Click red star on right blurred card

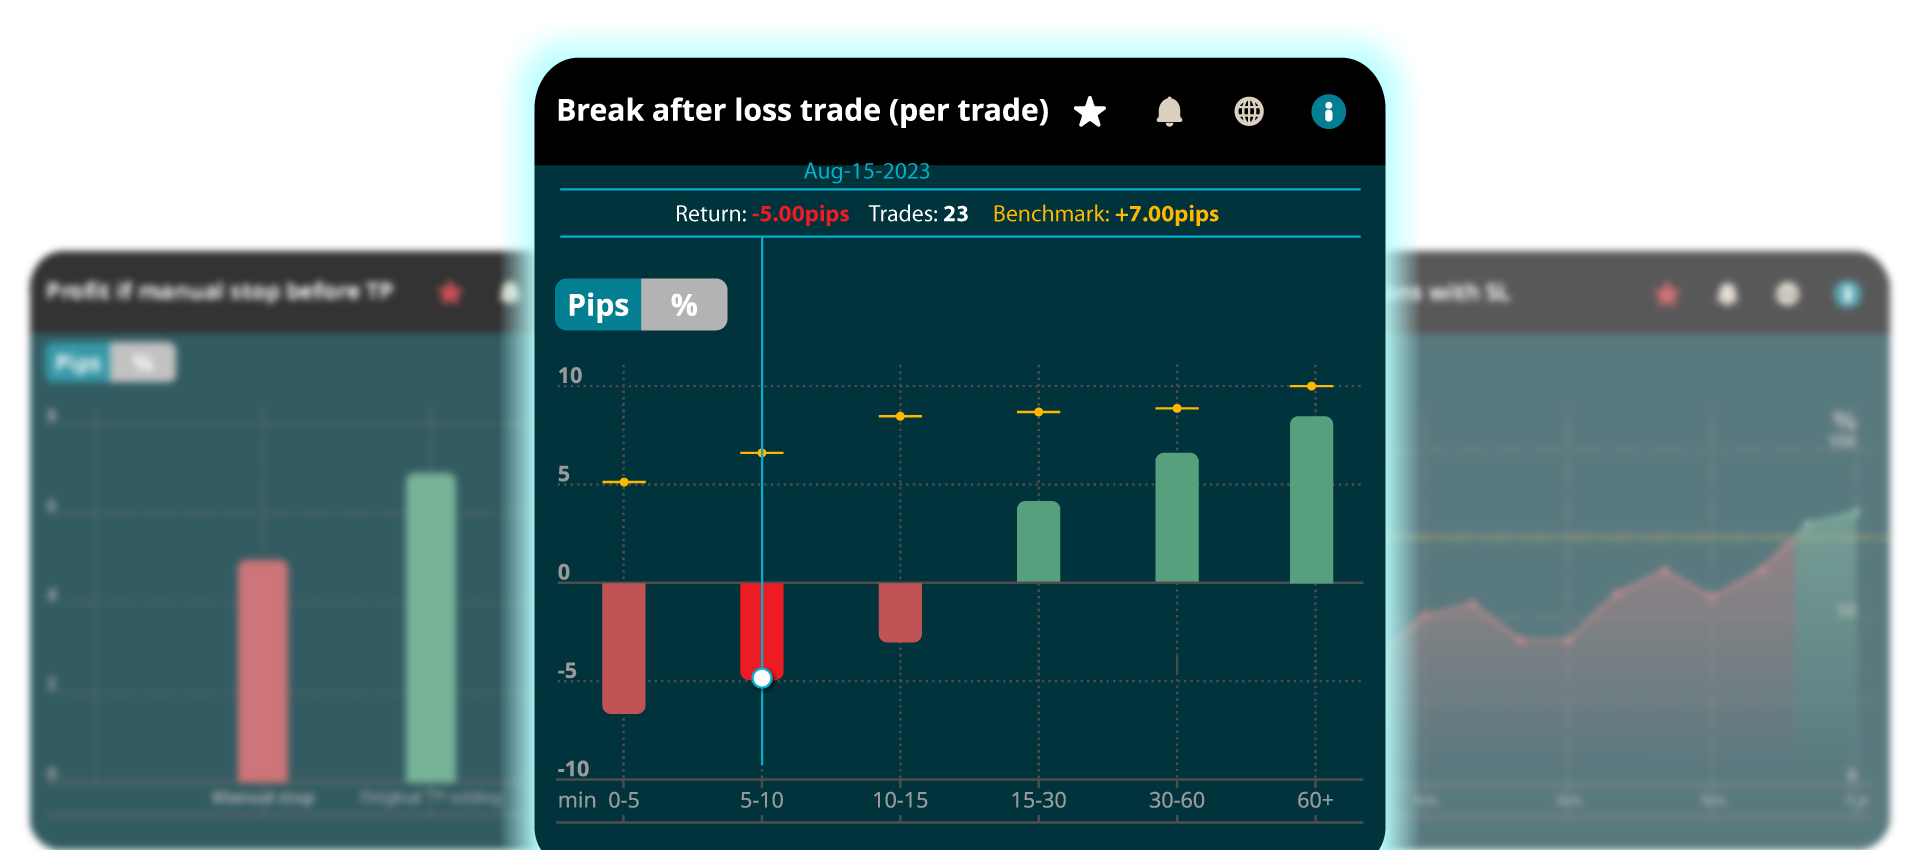1667,295
